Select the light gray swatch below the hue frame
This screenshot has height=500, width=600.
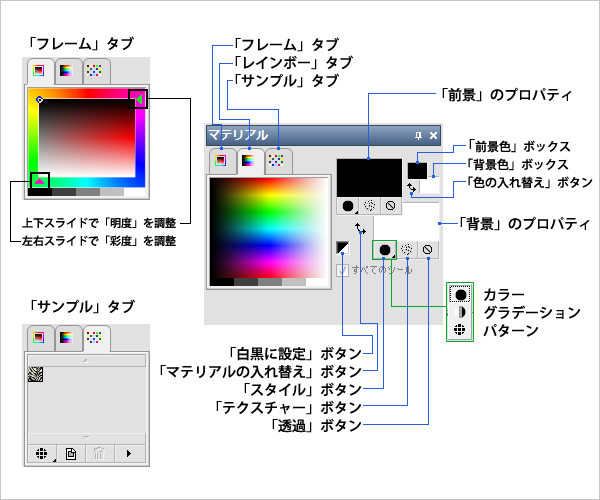(112, 192)
